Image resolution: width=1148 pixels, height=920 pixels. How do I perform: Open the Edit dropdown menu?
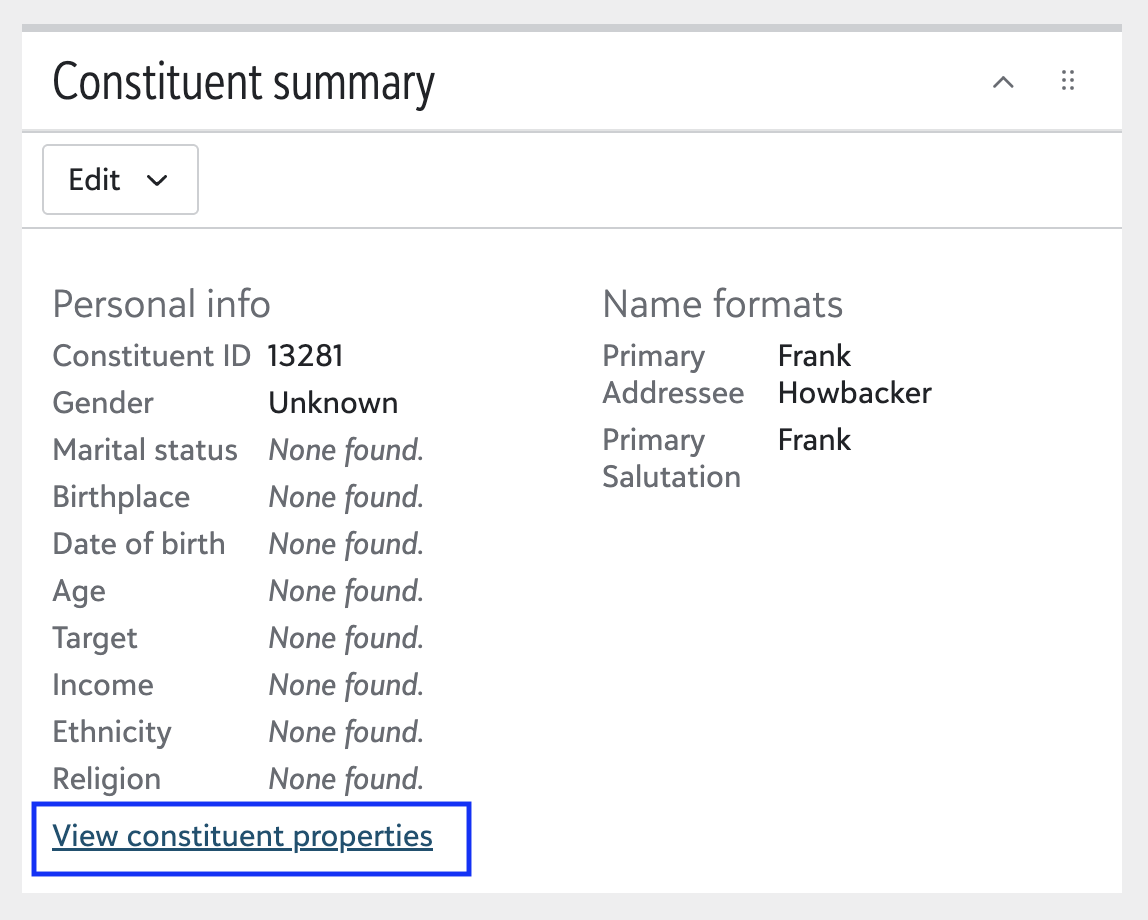[x=120, y=179]
